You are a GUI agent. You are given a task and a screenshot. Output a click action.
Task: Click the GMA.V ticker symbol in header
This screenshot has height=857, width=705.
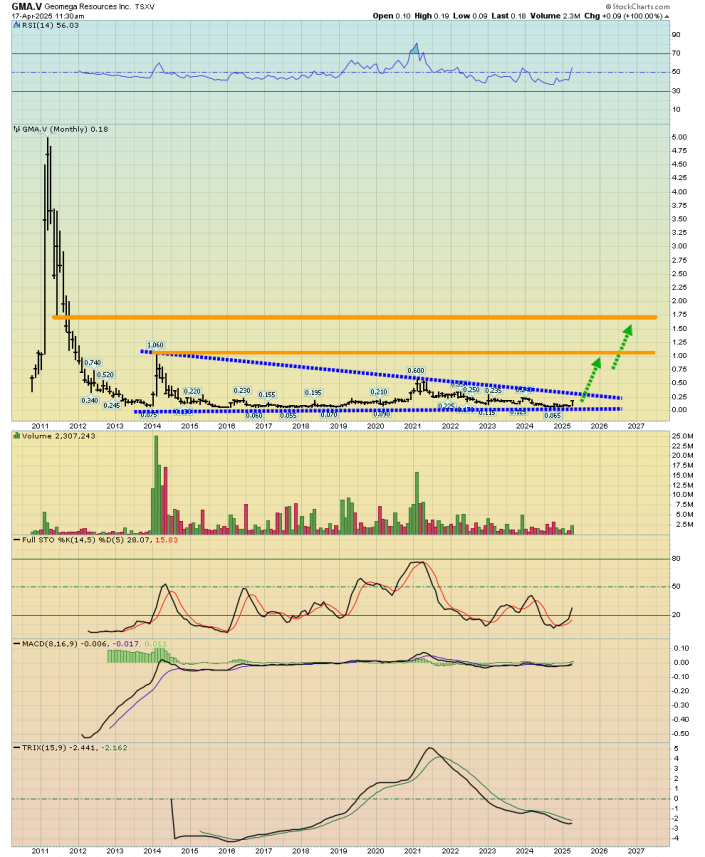click(27, 7)
